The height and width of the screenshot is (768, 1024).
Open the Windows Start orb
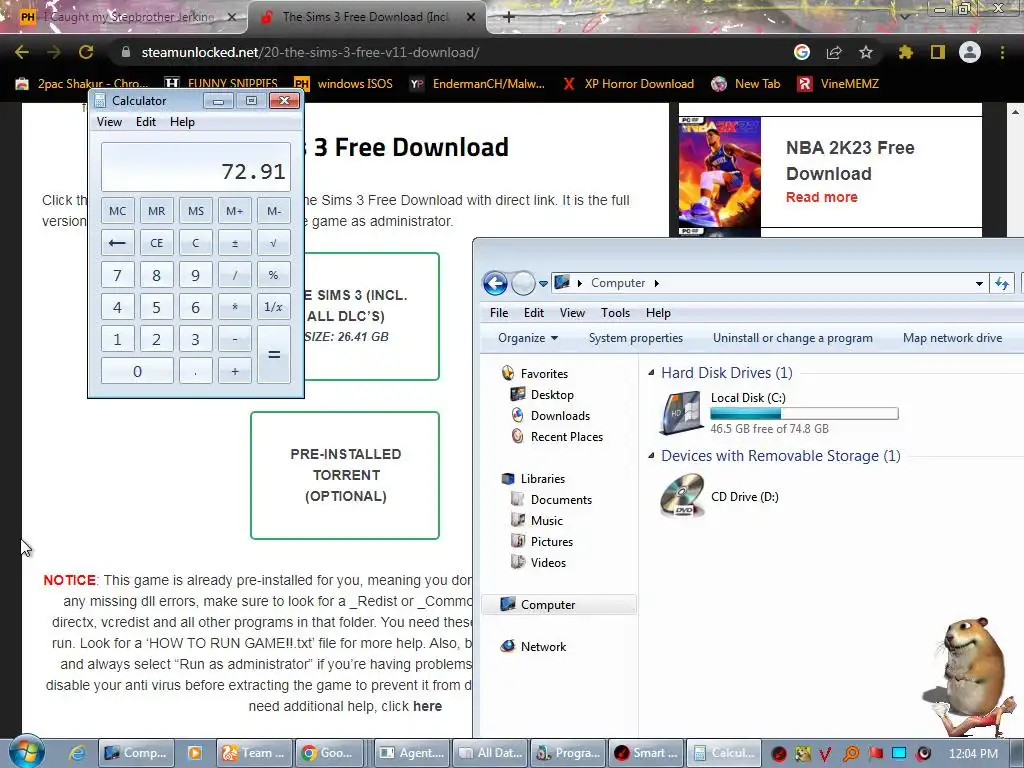[26, 752]
